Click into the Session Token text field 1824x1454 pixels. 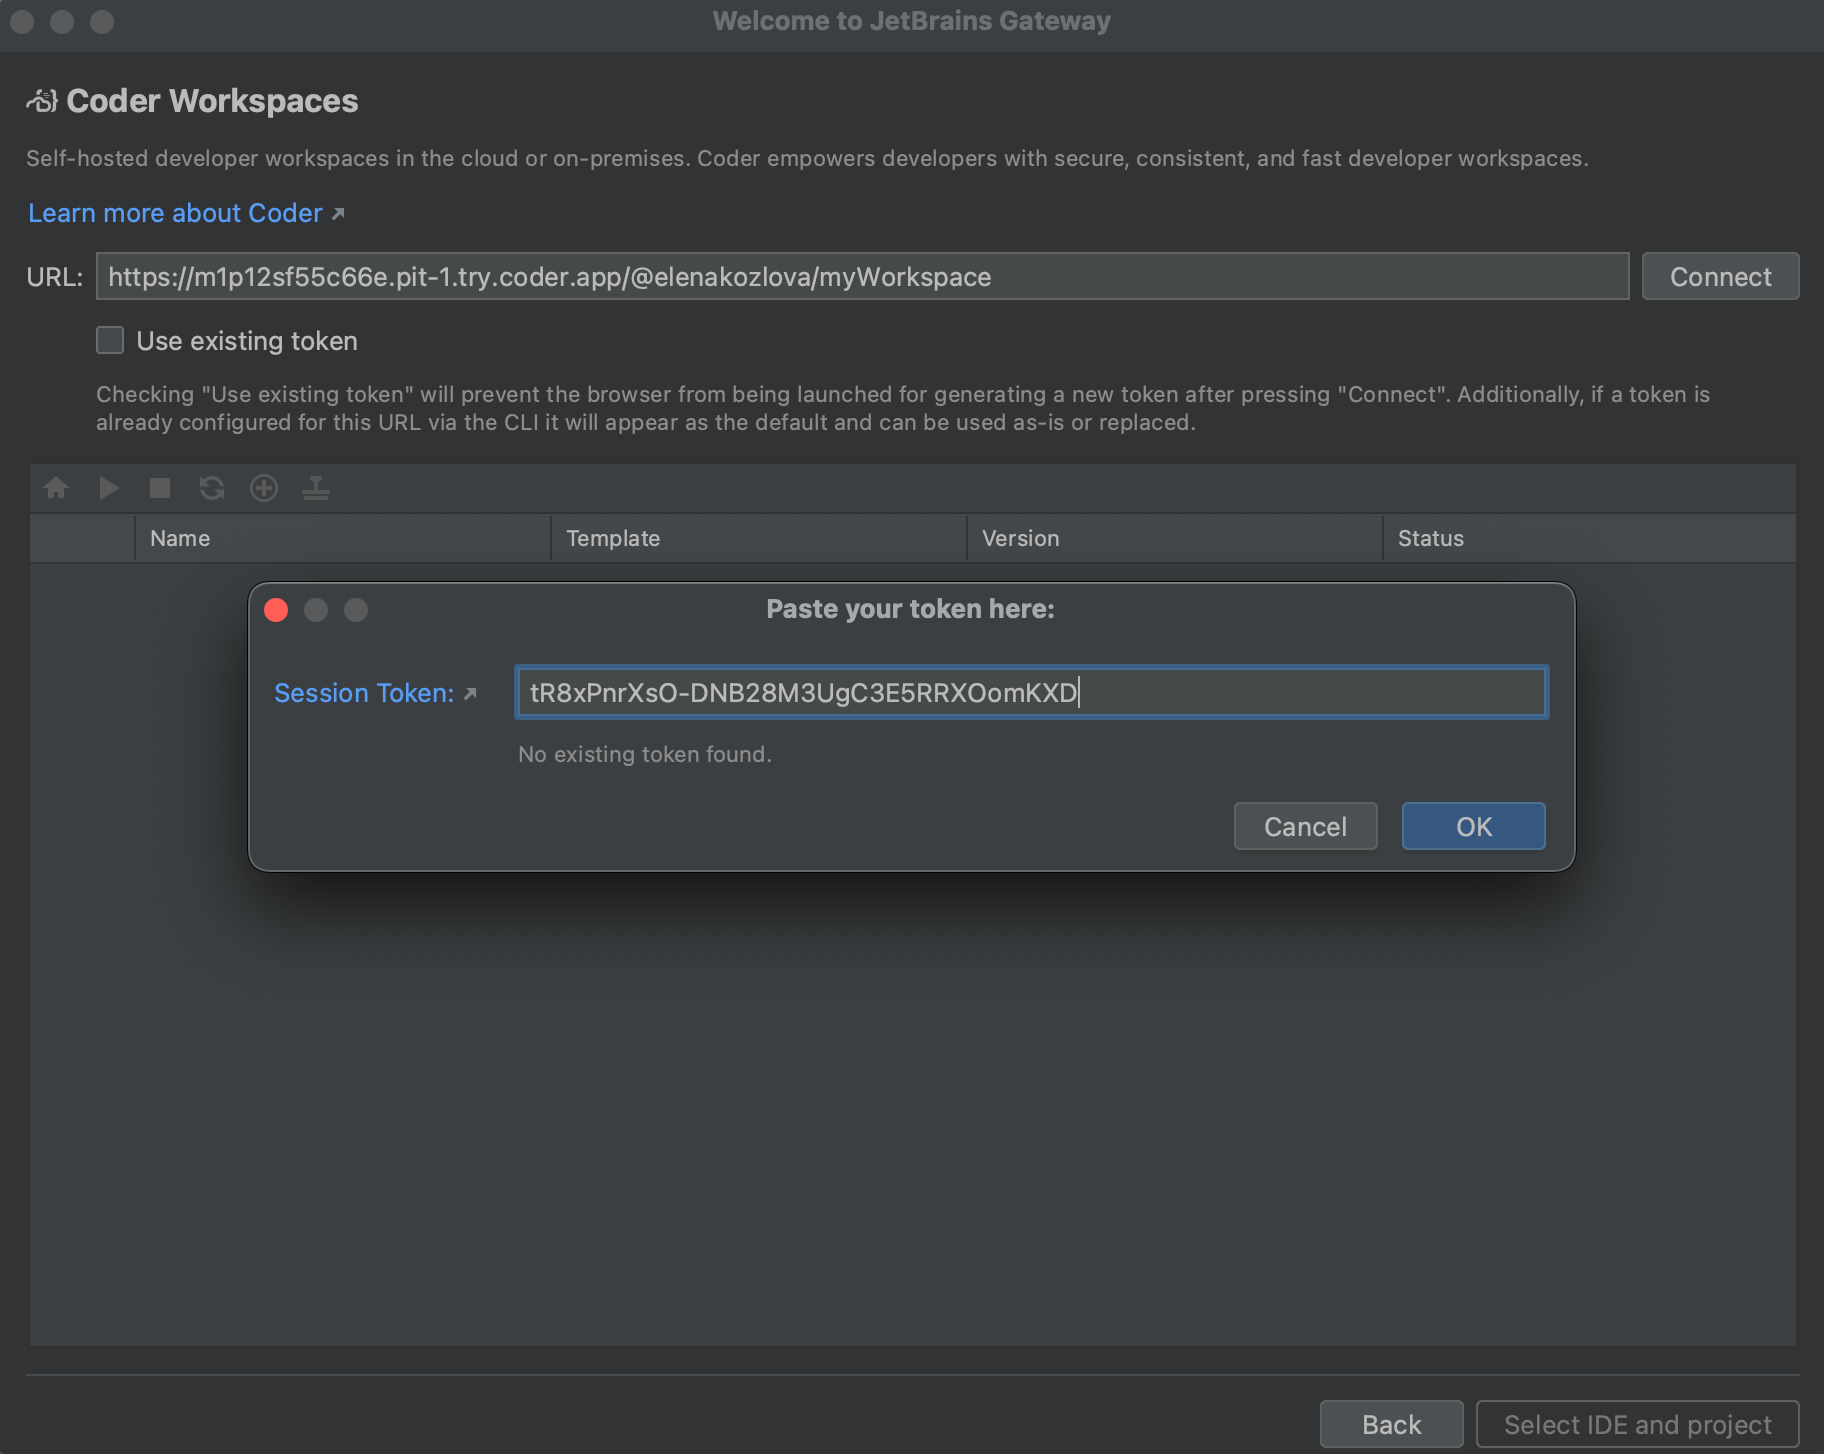[x=1030, y=692]
